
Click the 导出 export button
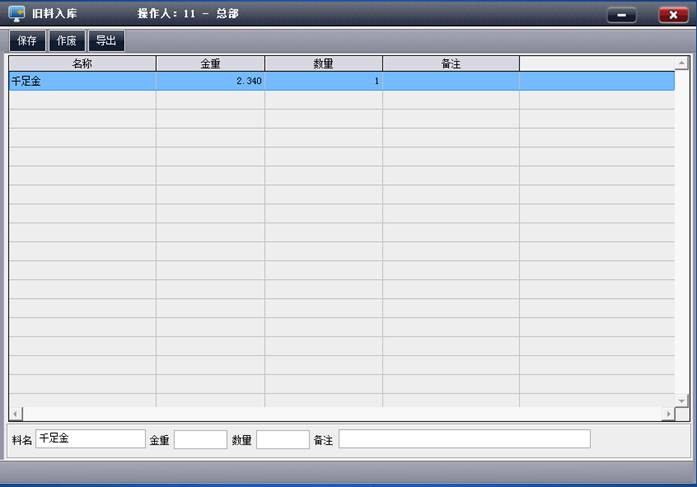click(x=106, y=41)
